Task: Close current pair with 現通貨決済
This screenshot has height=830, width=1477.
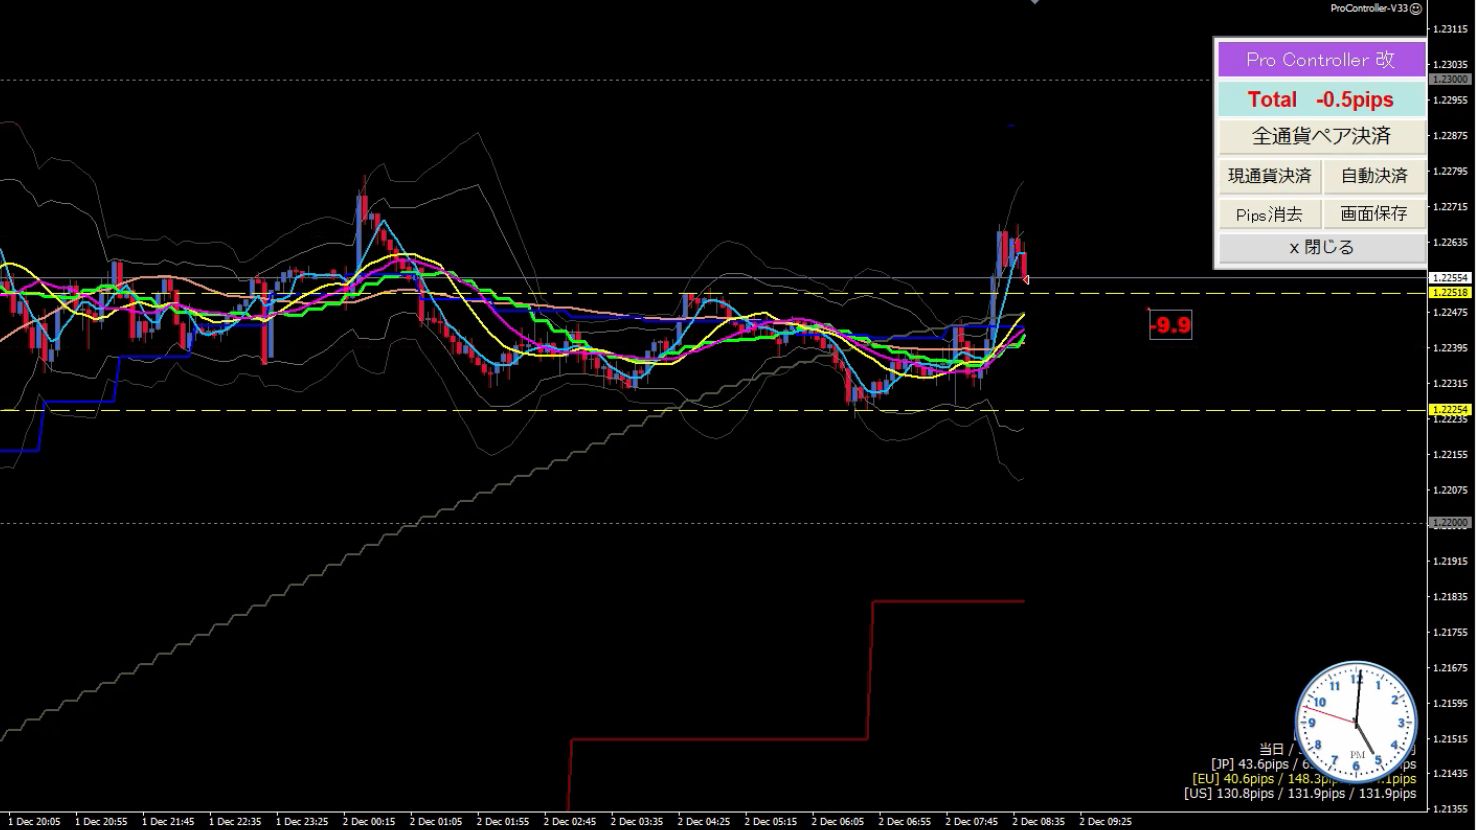Action: 1270,176
